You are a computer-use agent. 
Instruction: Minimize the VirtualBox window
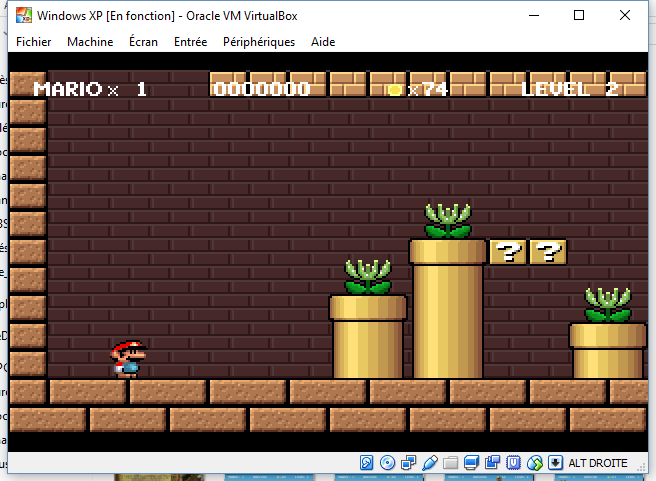pyautogui.click(x=534, y=15)
